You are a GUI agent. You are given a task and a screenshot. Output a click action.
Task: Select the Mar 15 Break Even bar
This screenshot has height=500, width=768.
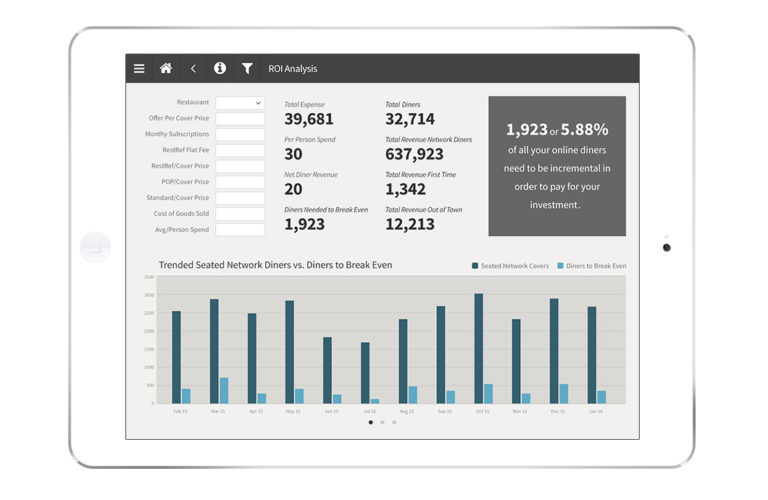coord(224,391)
